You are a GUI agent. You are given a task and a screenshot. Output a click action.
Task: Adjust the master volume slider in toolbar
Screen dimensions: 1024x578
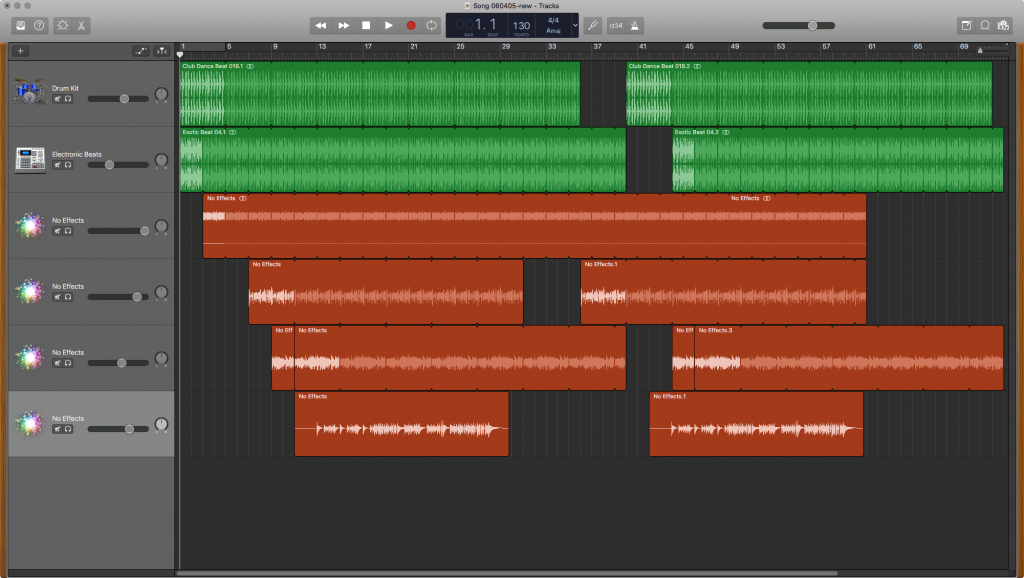799,25
